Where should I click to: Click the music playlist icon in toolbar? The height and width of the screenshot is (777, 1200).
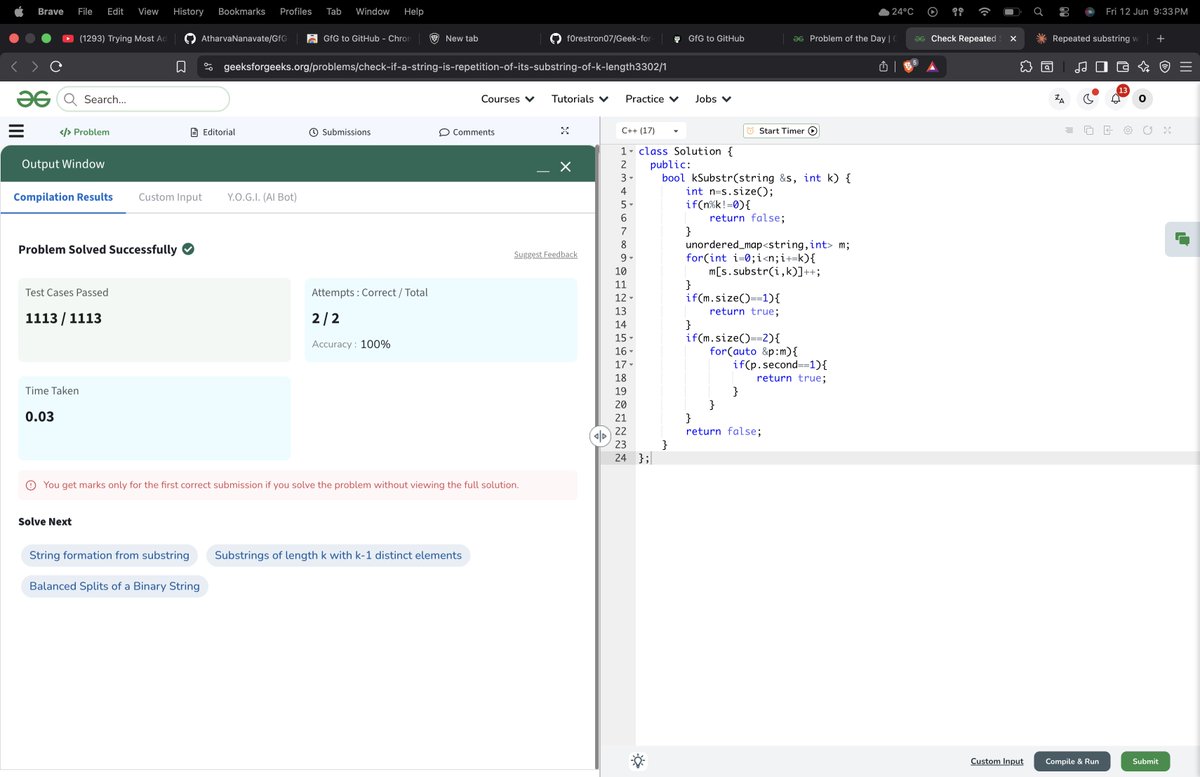pyautogui.click(x=1080, y=67)
